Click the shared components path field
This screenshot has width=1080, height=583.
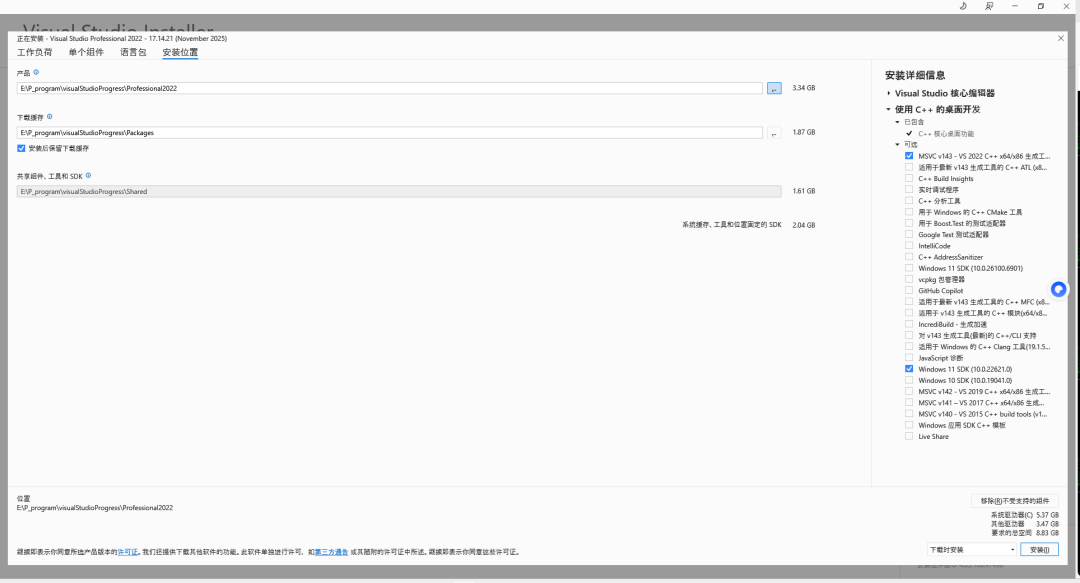[399, 192]
